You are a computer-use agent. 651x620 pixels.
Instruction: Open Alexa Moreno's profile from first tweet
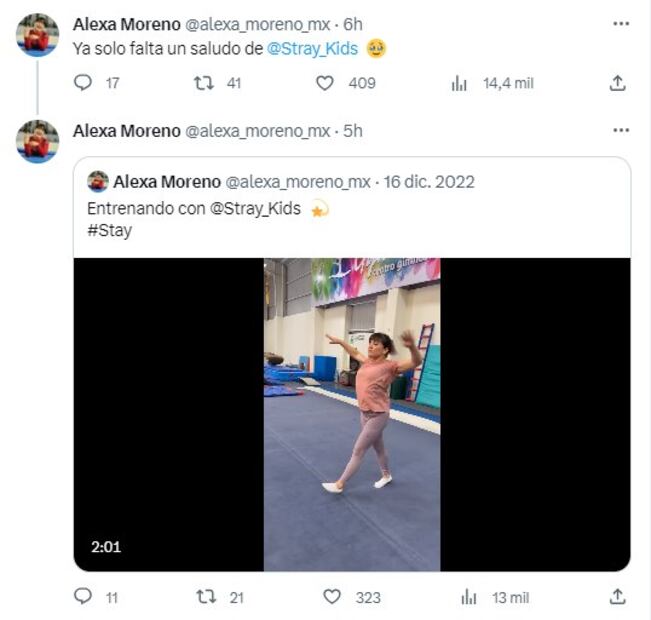pos(125,23)
